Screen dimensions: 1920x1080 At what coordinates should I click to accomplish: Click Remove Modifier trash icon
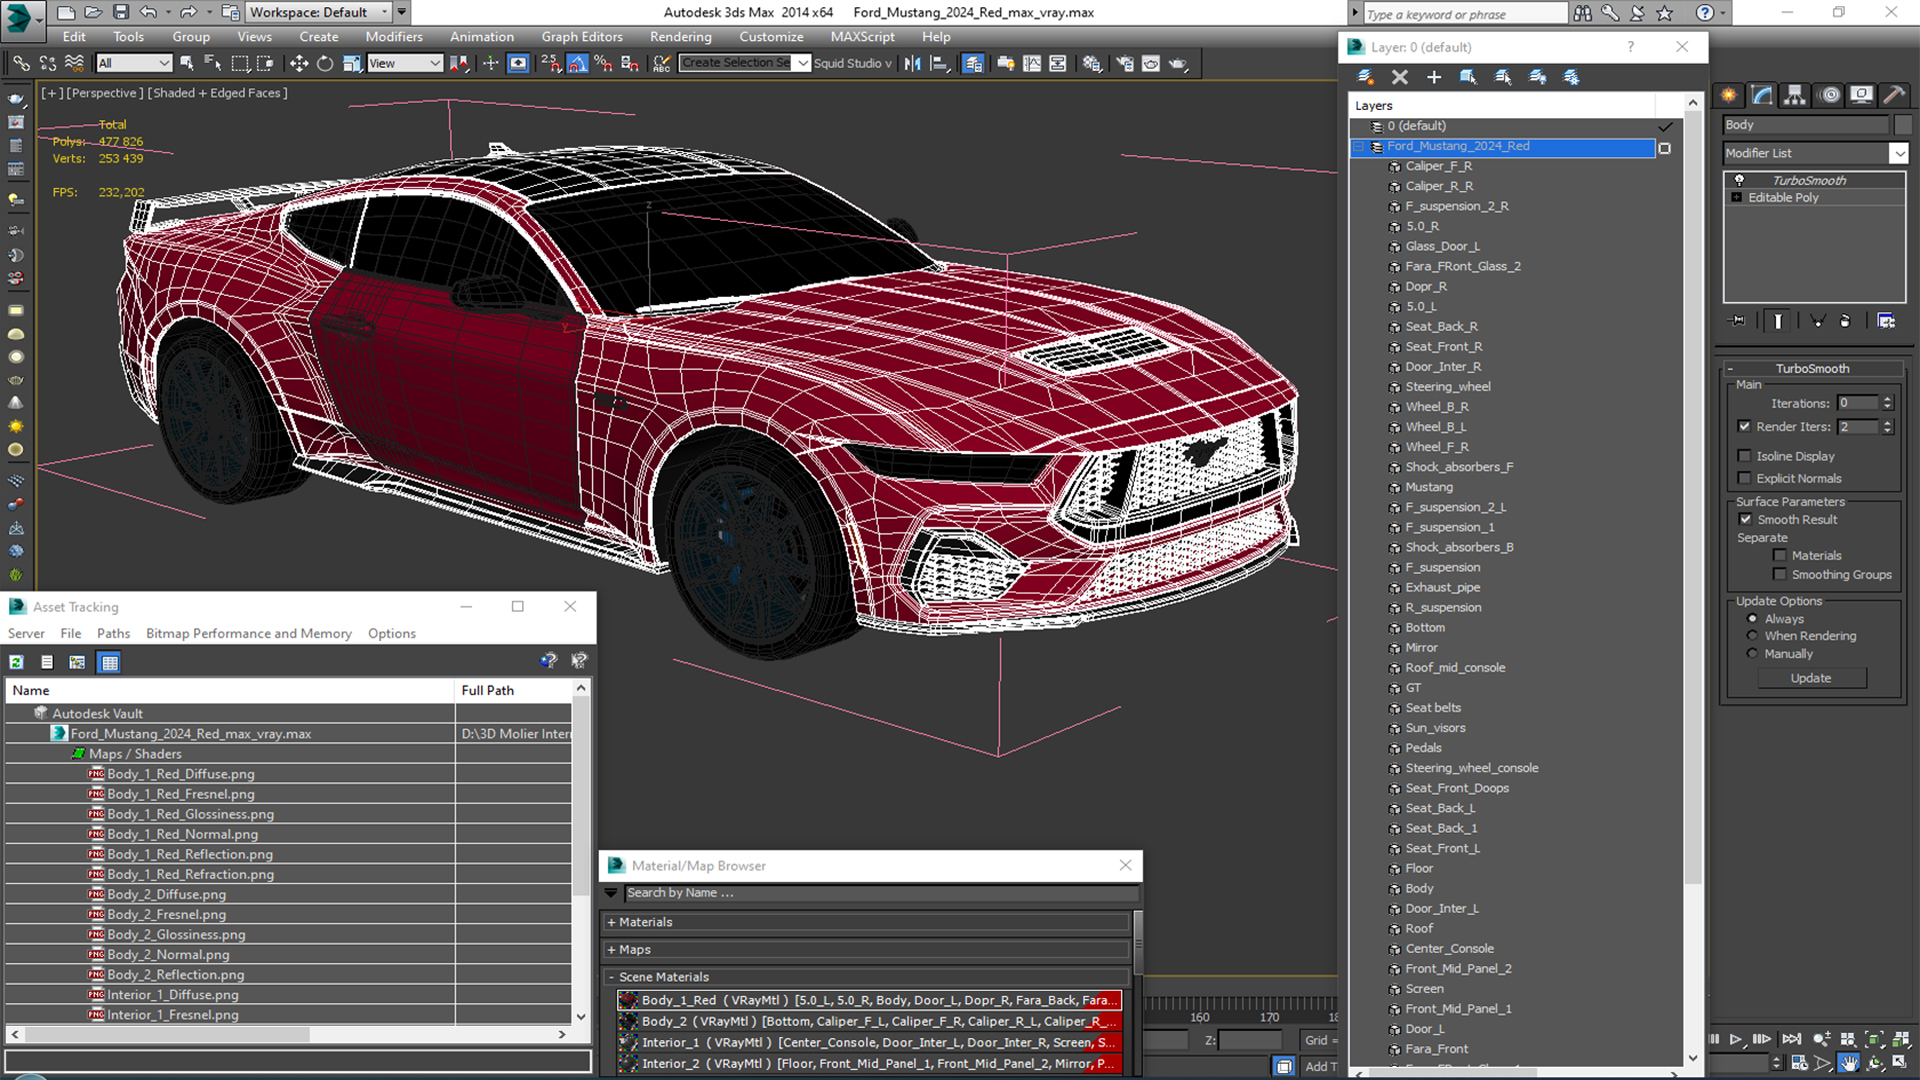1845,321
